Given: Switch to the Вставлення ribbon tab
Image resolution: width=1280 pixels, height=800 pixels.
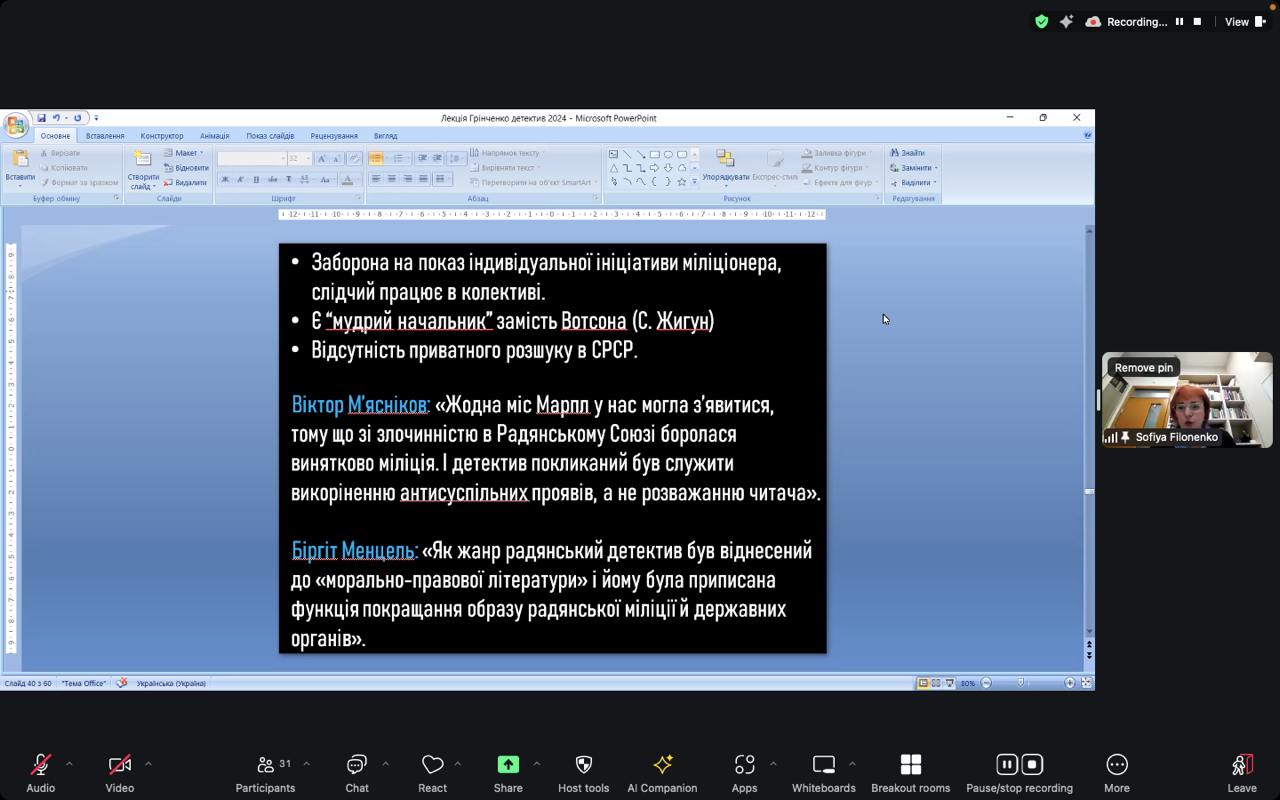Looking at the screenshot, I should [105, 136].
